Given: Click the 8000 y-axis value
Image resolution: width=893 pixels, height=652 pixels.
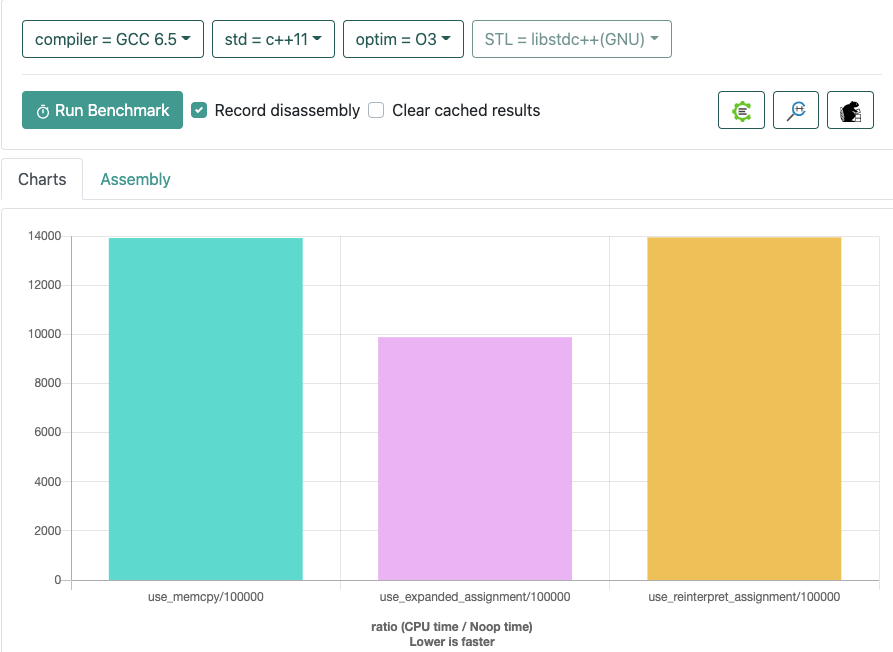Looking at the screenshot, I should coord(47,383).
